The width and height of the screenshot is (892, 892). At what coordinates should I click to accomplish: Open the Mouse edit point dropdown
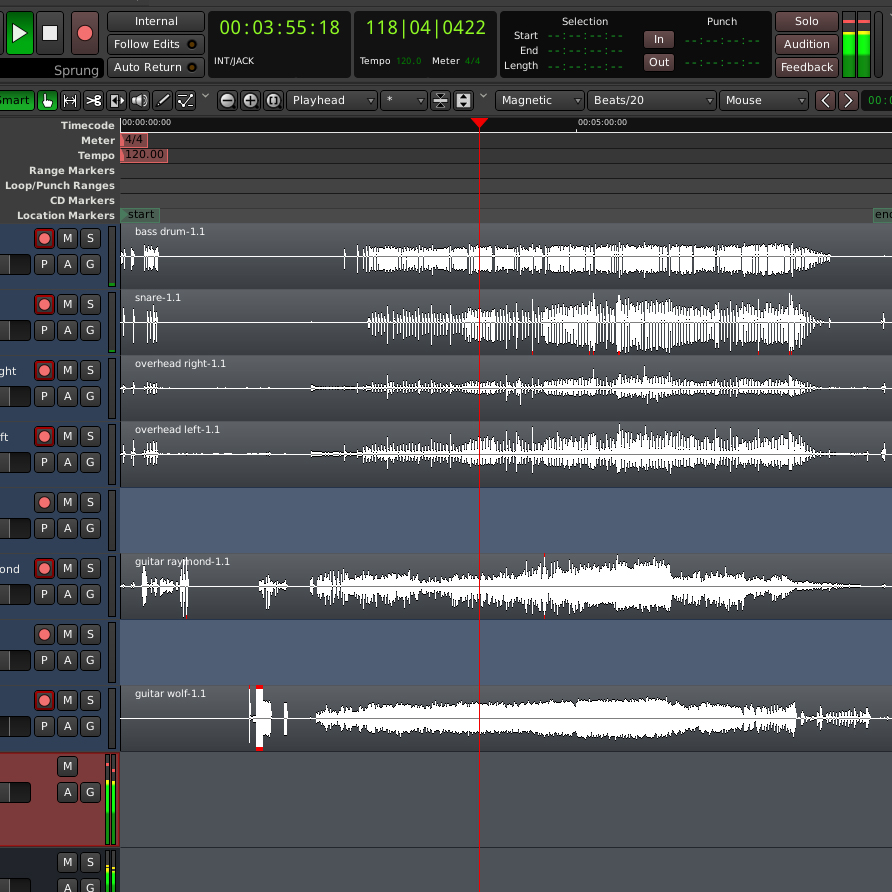tap(764, 100)
